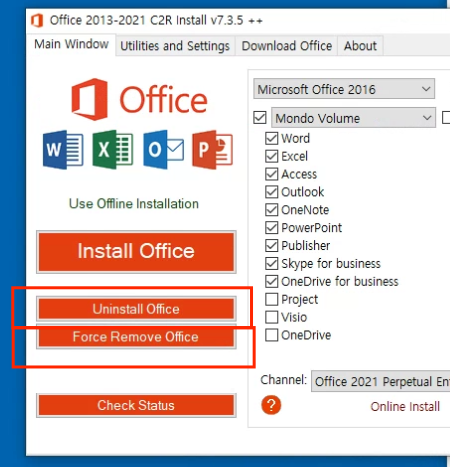Switch to the Main Window tab
The width and height of the screenshot is (450, 467).
click(x=71, y=44)
